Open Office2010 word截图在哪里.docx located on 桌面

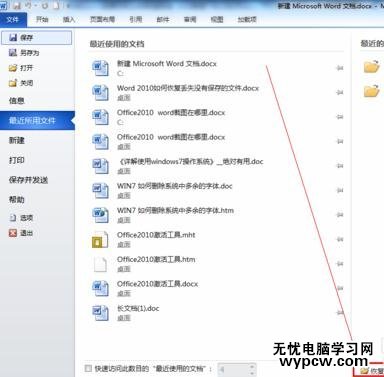pyautogui.click(x=216, y=141)
